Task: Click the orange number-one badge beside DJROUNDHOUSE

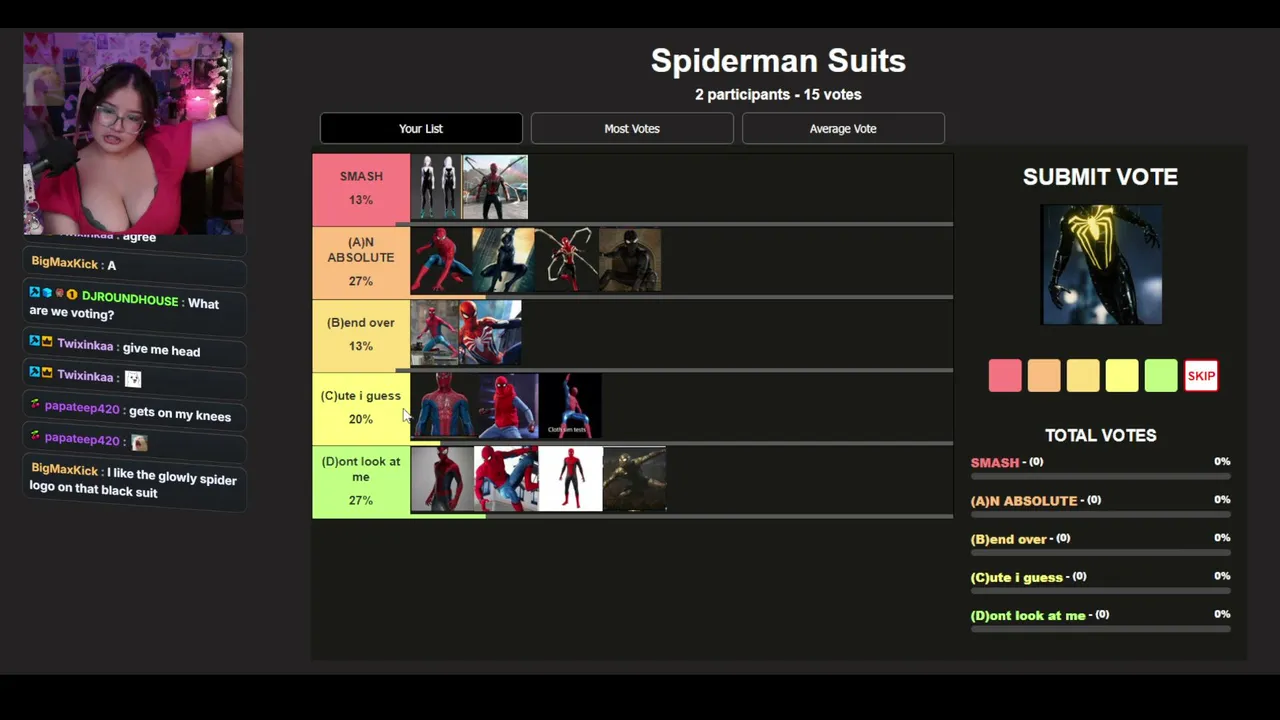Action: tap(72, 295)
